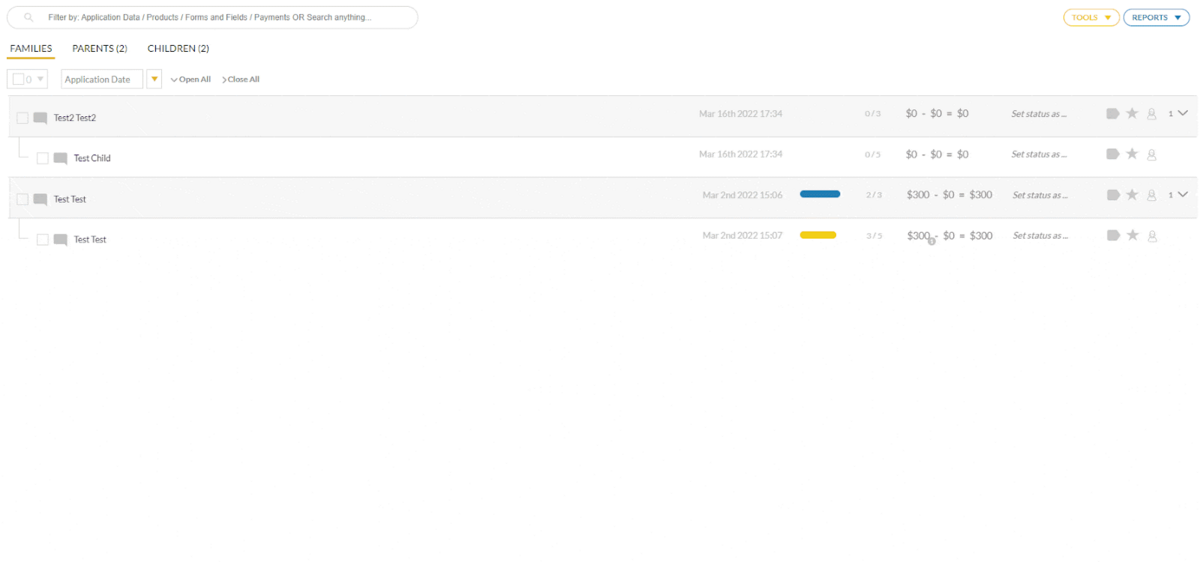Switch to the Parents (2) tab
The height and width of the screenshot is (562, 1200).
pos(99,48)
